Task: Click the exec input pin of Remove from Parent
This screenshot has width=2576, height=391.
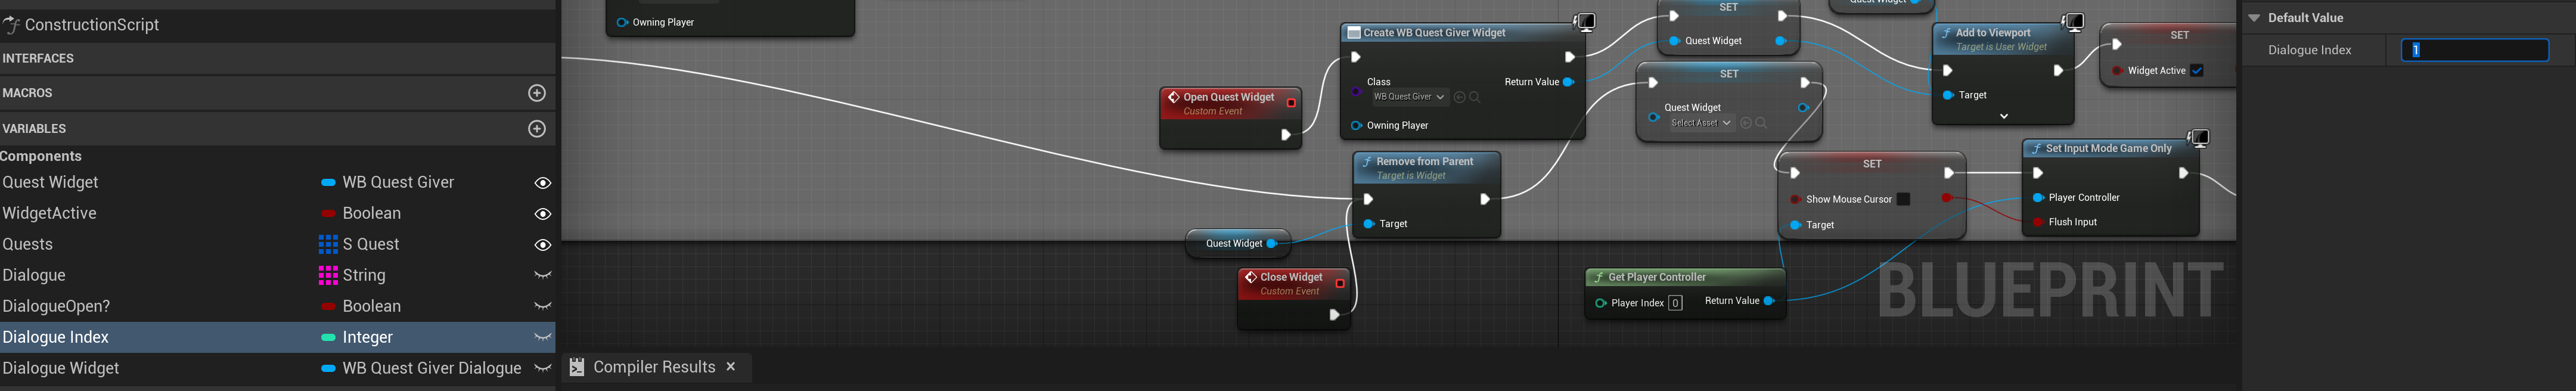Action: click(1368, 199)
